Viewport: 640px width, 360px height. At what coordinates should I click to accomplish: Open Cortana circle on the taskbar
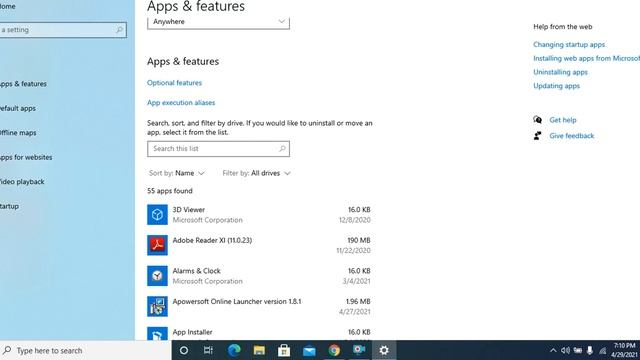[184, 350]
